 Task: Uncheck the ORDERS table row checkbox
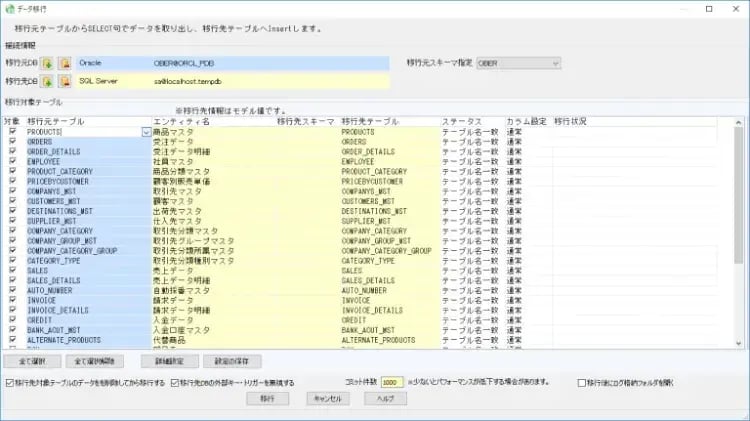[x=12, y=141]
